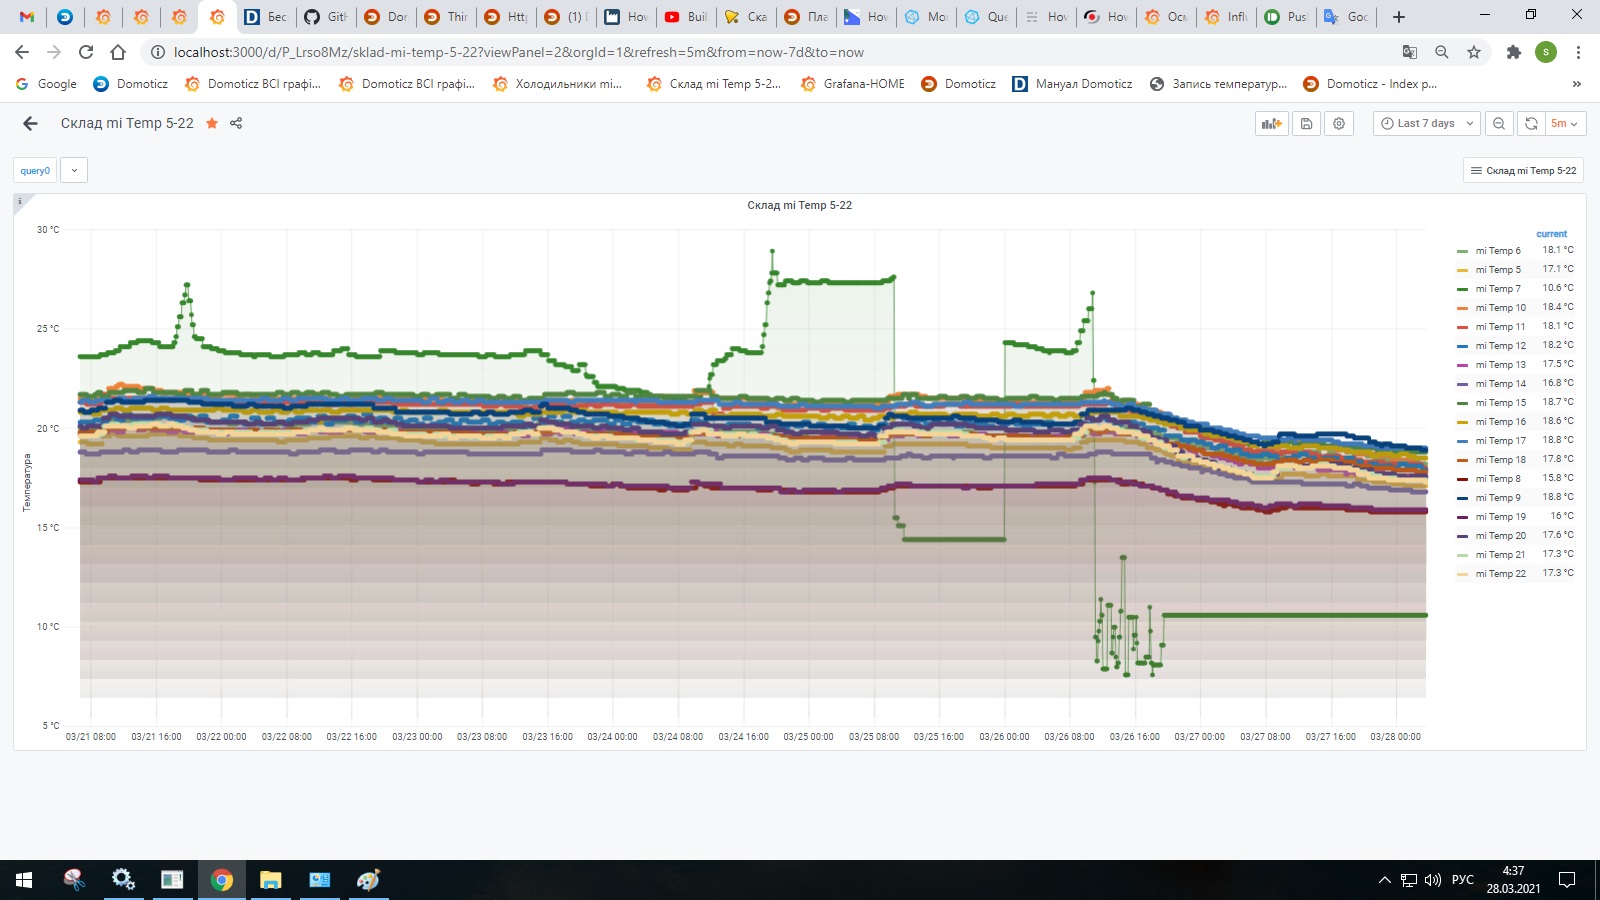
Task: Click the refresh dashboard icon
Action: pyautogui.click(x=1531, y=123)
